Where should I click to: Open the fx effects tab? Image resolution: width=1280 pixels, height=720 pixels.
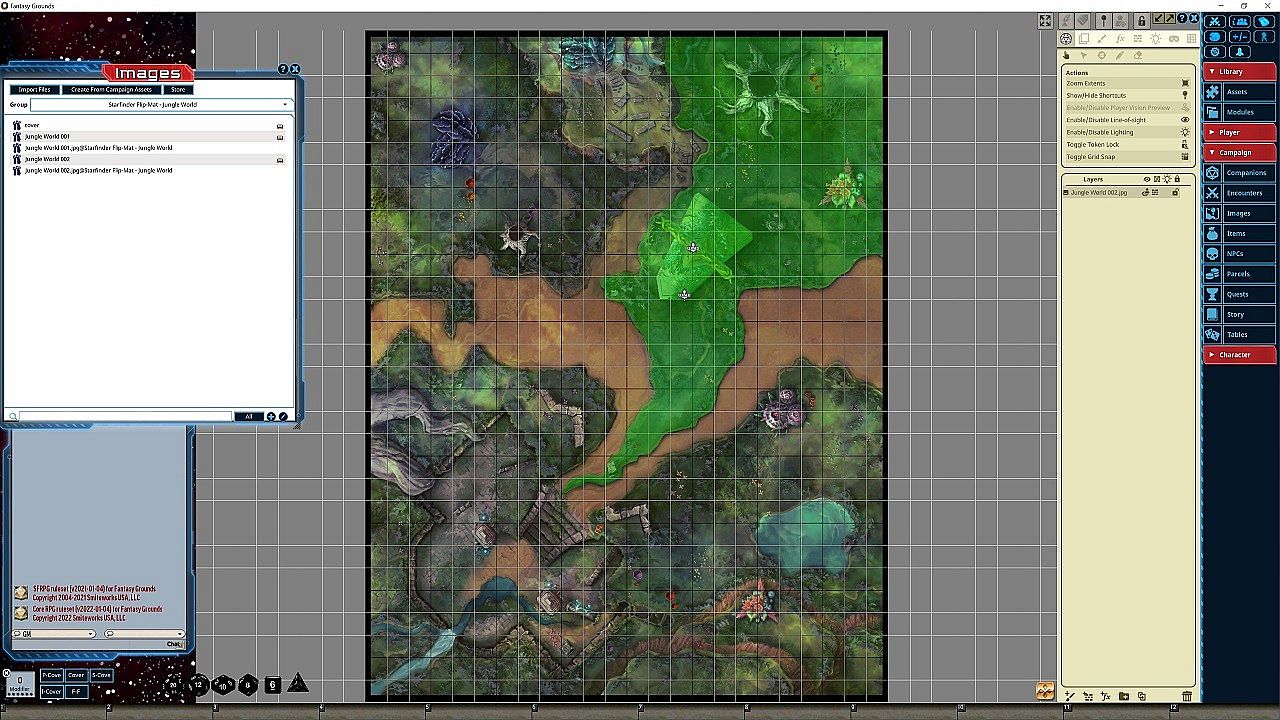pyautogui.click(x=1120, y=39)
